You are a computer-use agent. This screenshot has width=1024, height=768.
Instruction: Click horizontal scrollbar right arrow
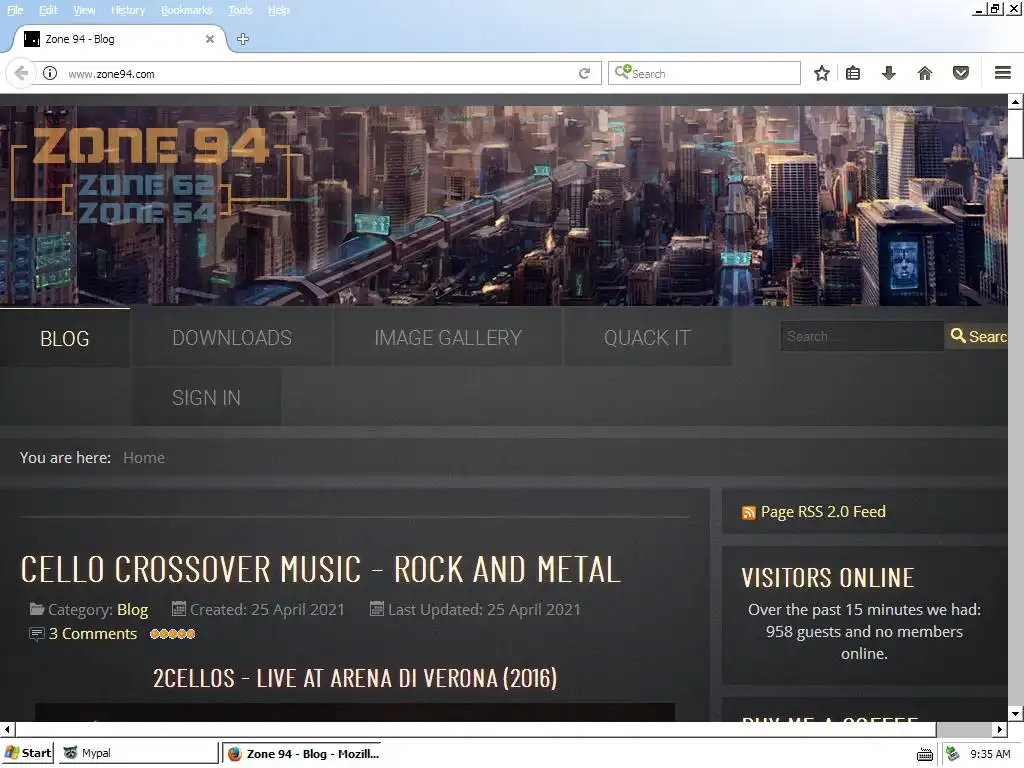[1000, 729]
